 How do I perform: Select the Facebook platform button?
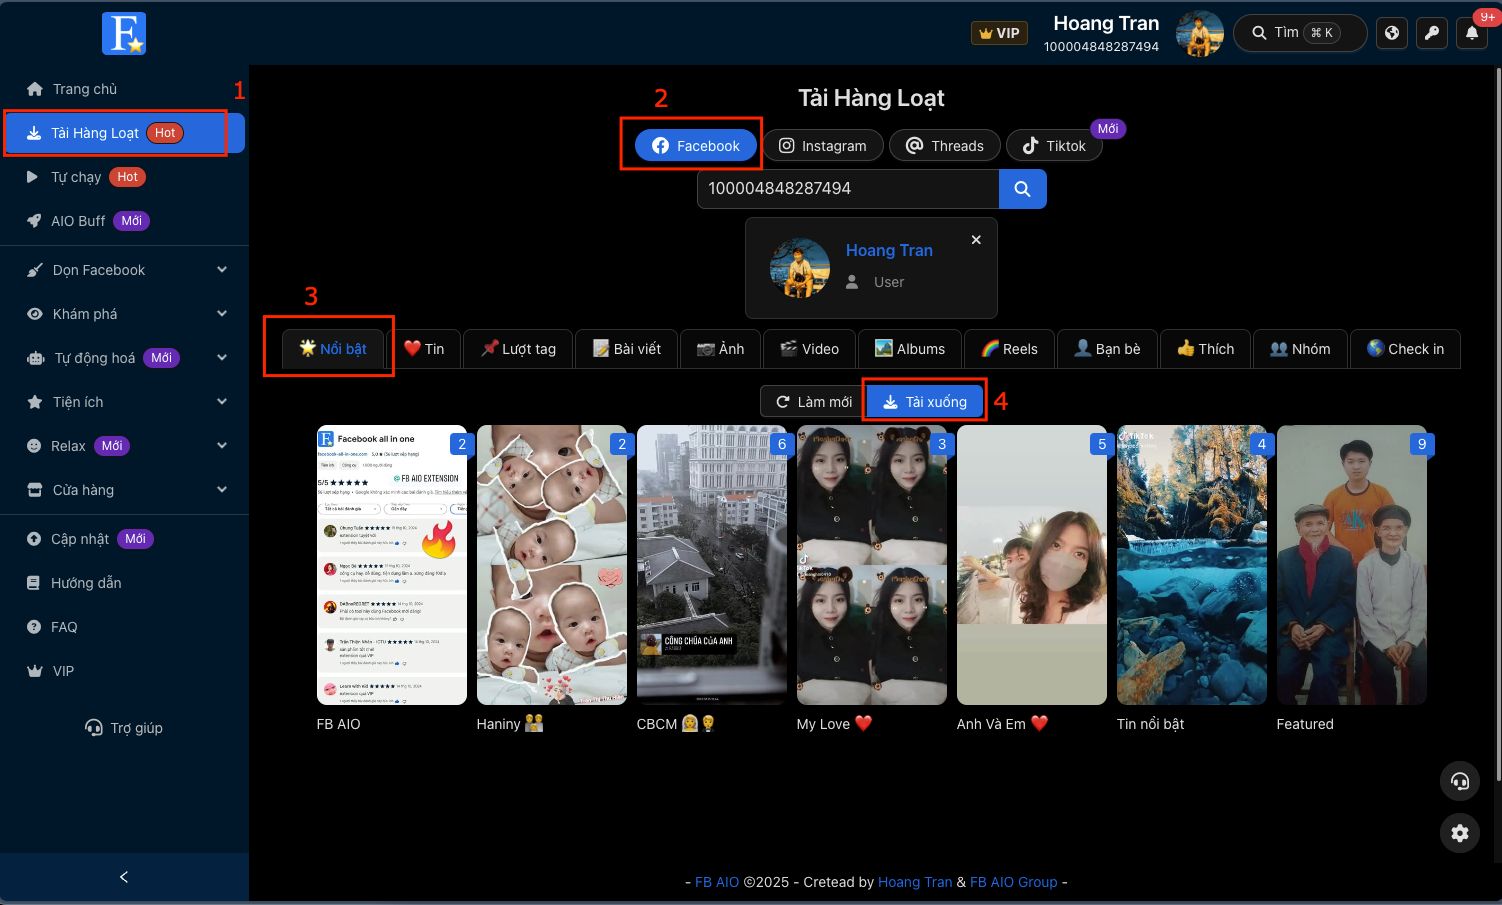point(696,146)
